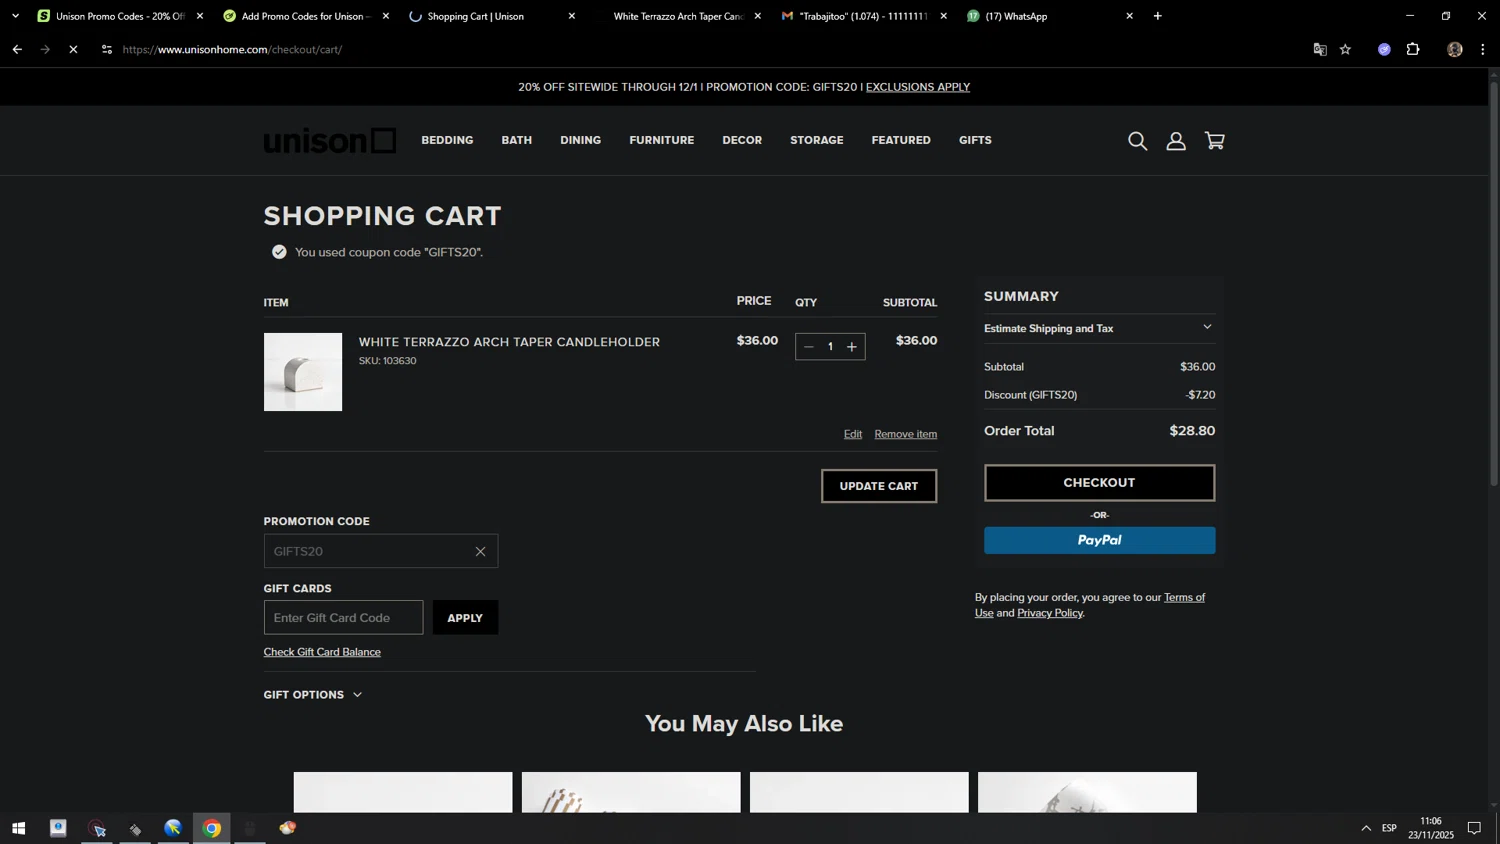
Task: Open the Google Translate icon in address bar
Action: pyautogui.click(x=1320, y=49)
